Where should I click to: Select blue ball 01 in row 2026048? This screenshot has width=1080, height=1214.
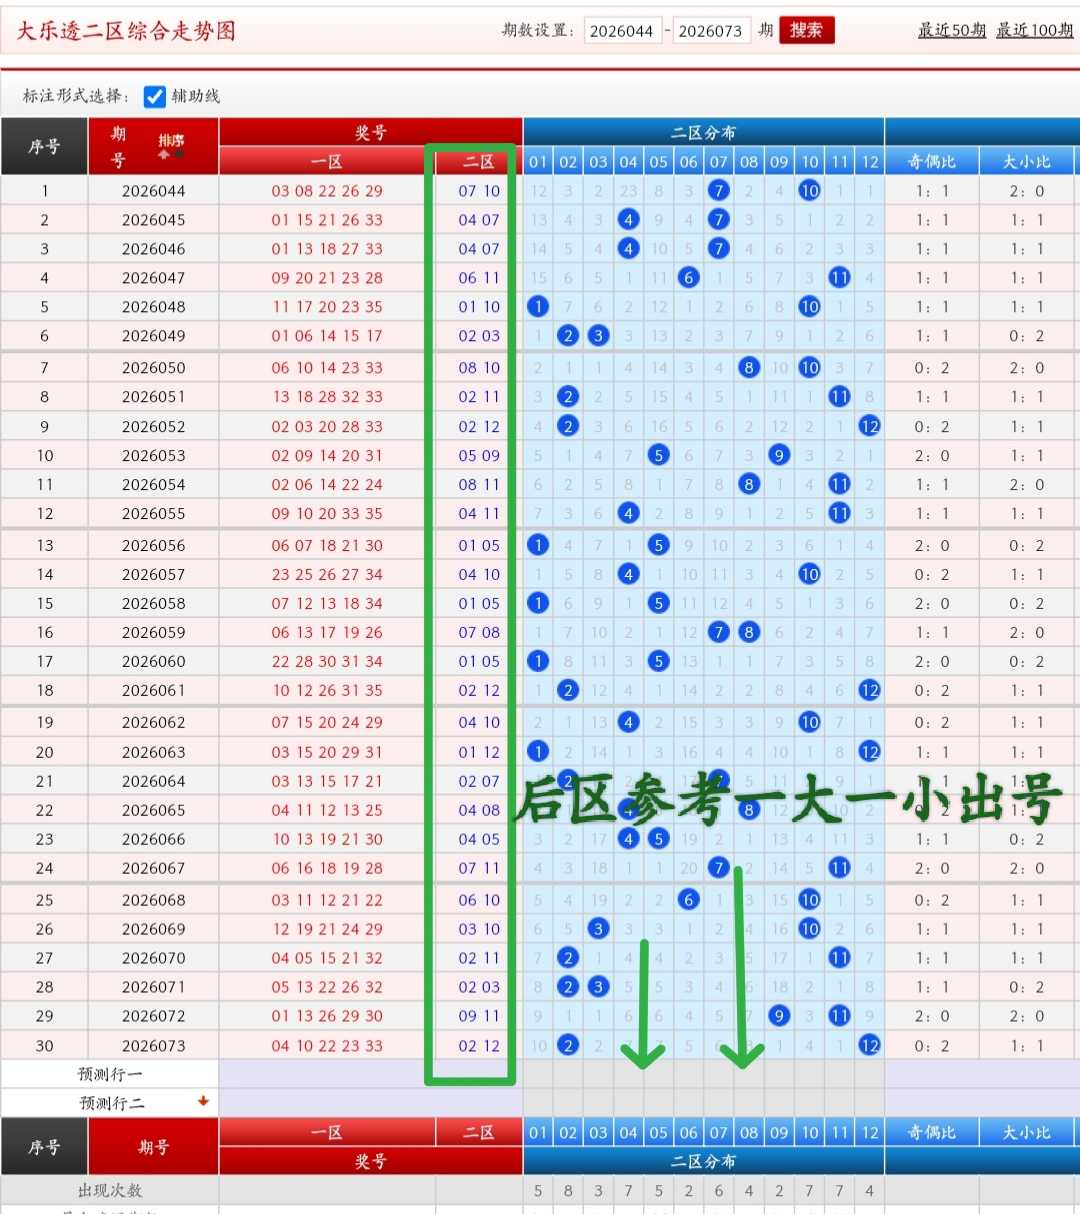coord(538,307)
